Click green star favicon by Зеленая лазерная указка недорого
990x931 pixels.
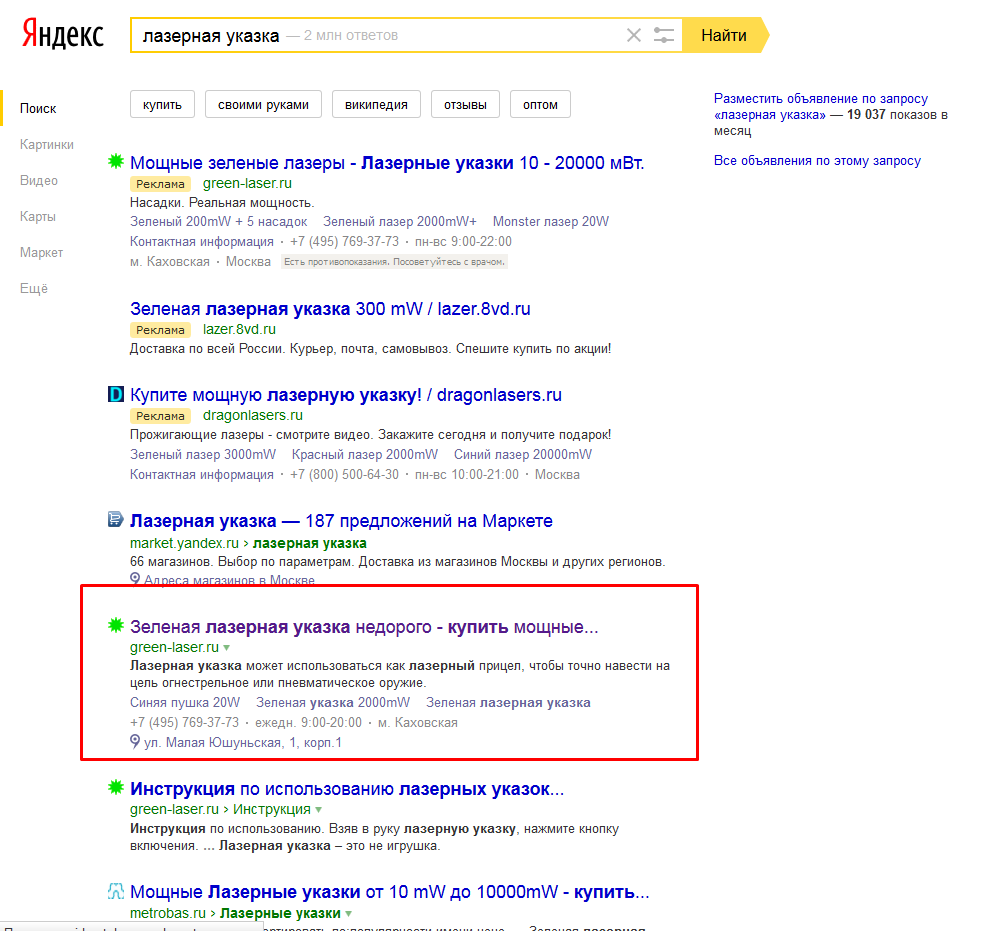[x=116, y=626]
